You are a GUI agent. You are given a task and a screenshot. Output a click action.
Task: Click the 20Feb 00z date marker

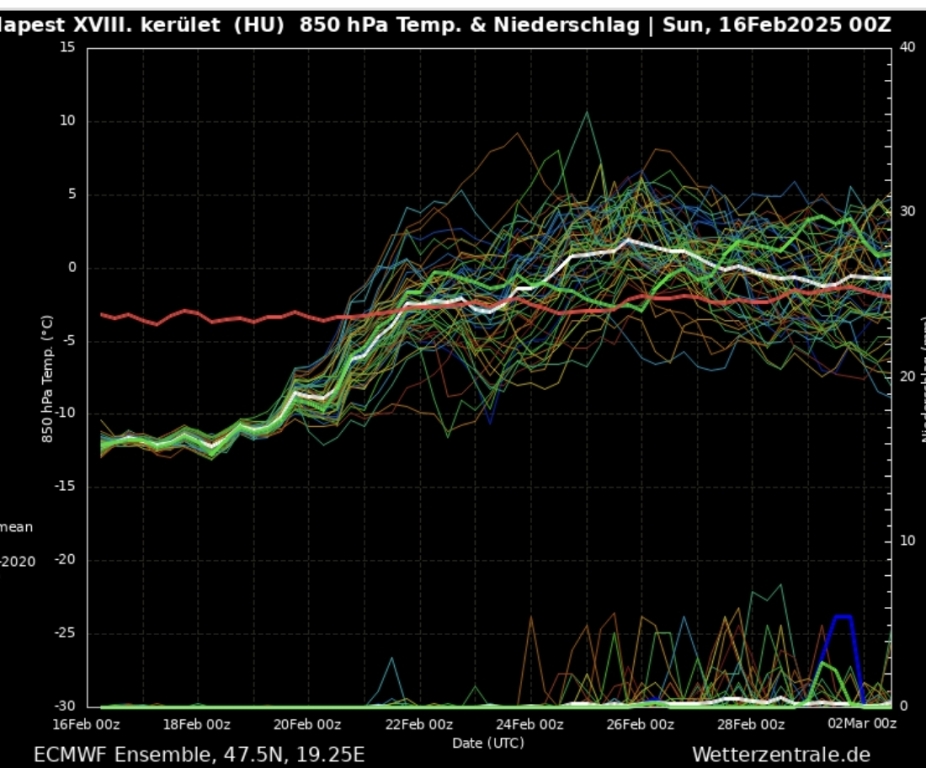[x=307, y=724]
